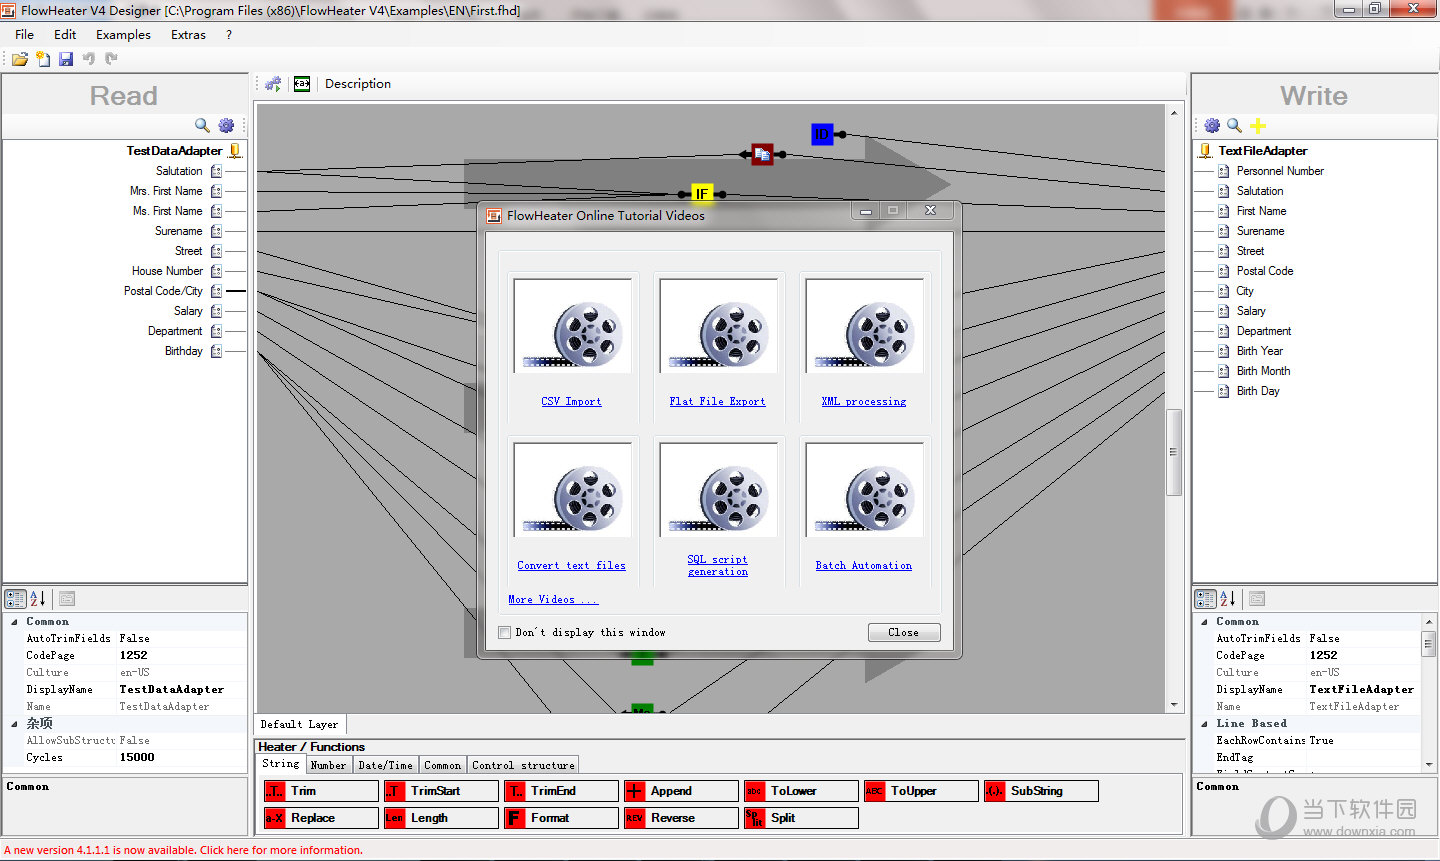
Task: Pick the Append string heater
Action: pyautogui.click(x=681, y=791)
